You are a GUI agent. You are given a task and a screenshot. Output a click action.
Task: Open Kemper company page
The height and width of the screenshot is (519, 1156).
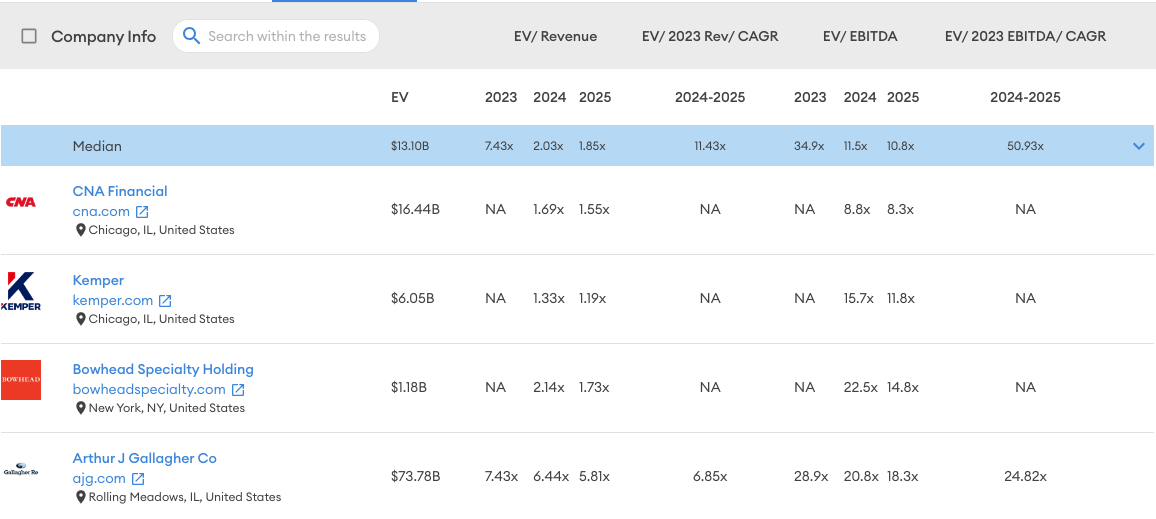tap(98, 280)
